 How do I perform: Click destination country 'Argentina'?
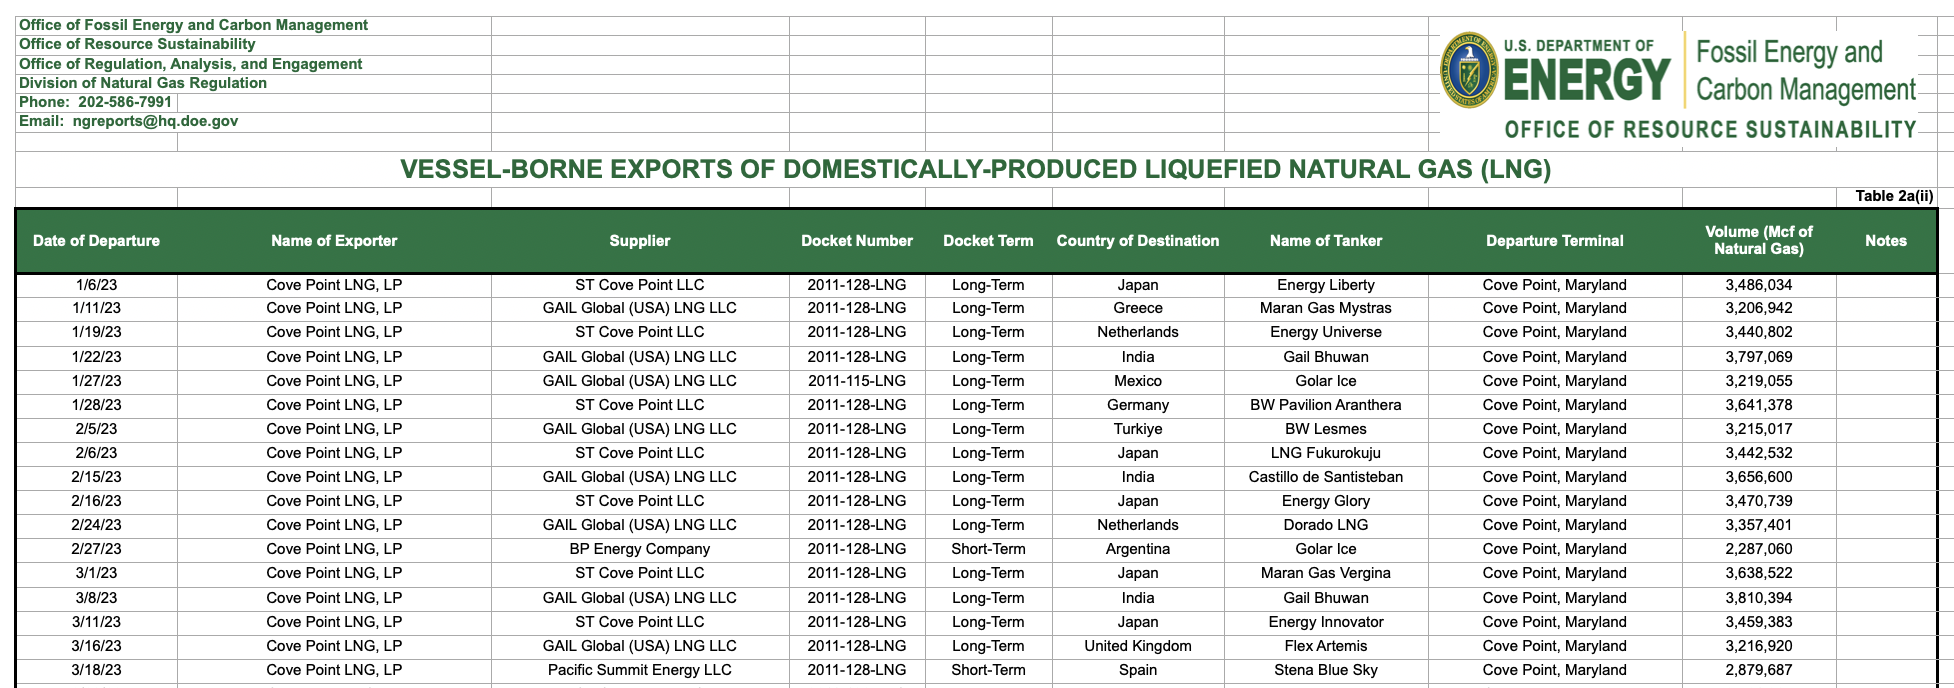[x=1138, y=549]
